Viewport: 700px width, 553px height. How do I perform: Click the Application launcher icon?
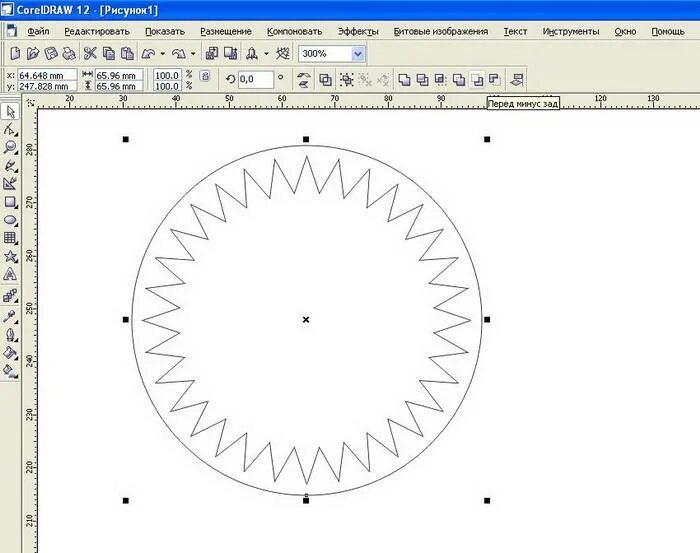[252, 54]
